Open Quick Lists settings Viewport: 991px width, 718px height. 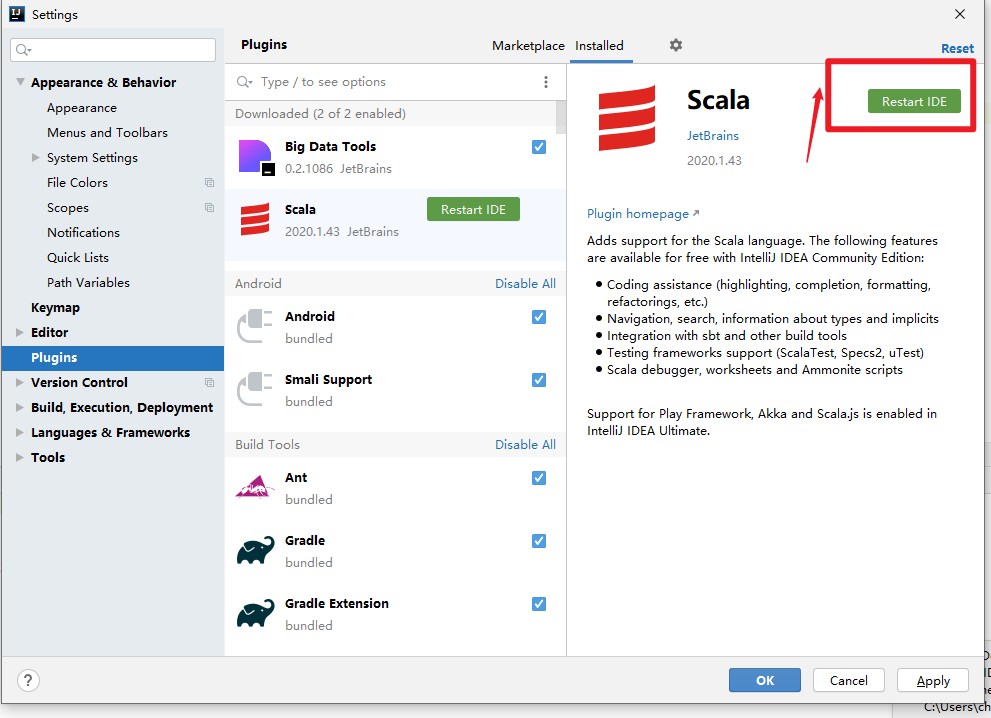78,258
